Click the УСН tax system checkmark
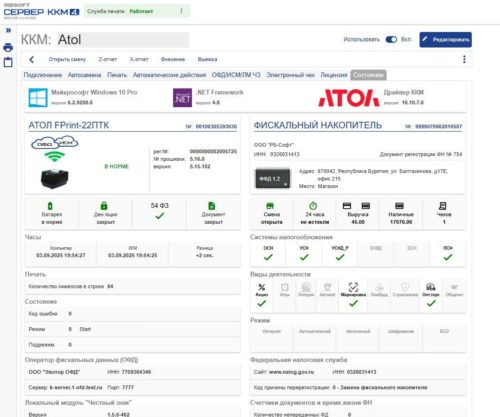 click(304, 257)
